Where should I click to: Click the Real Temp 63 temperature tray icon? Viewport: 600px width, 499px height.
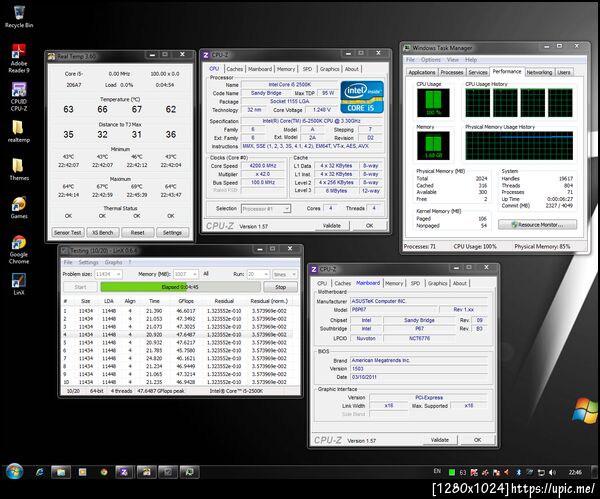pyautogui.click(x=463, y=473)
